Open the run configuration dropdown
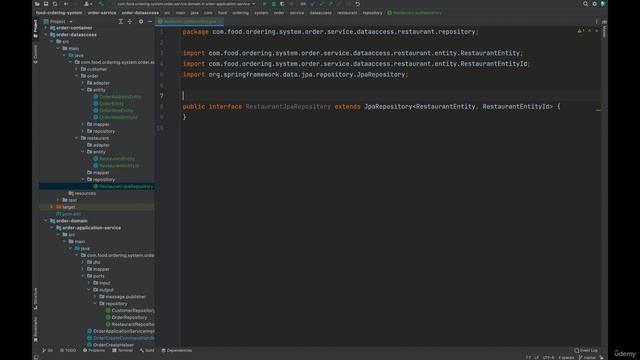Image resolution: width=640 pixels, height=360 pixels. (x=184, y=4)
